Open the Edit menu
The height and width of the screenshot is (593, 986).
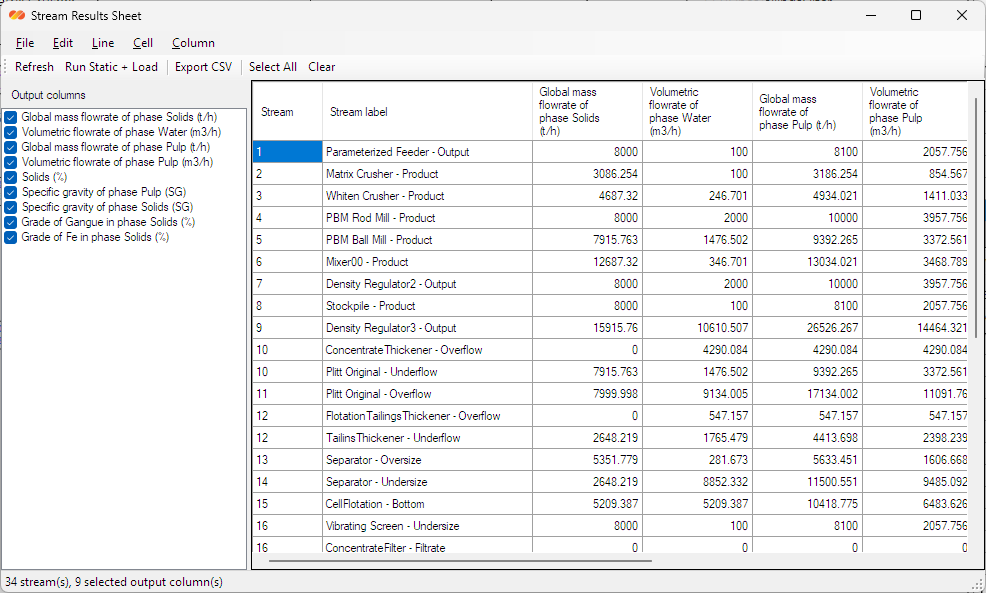(x=62, y=43)
